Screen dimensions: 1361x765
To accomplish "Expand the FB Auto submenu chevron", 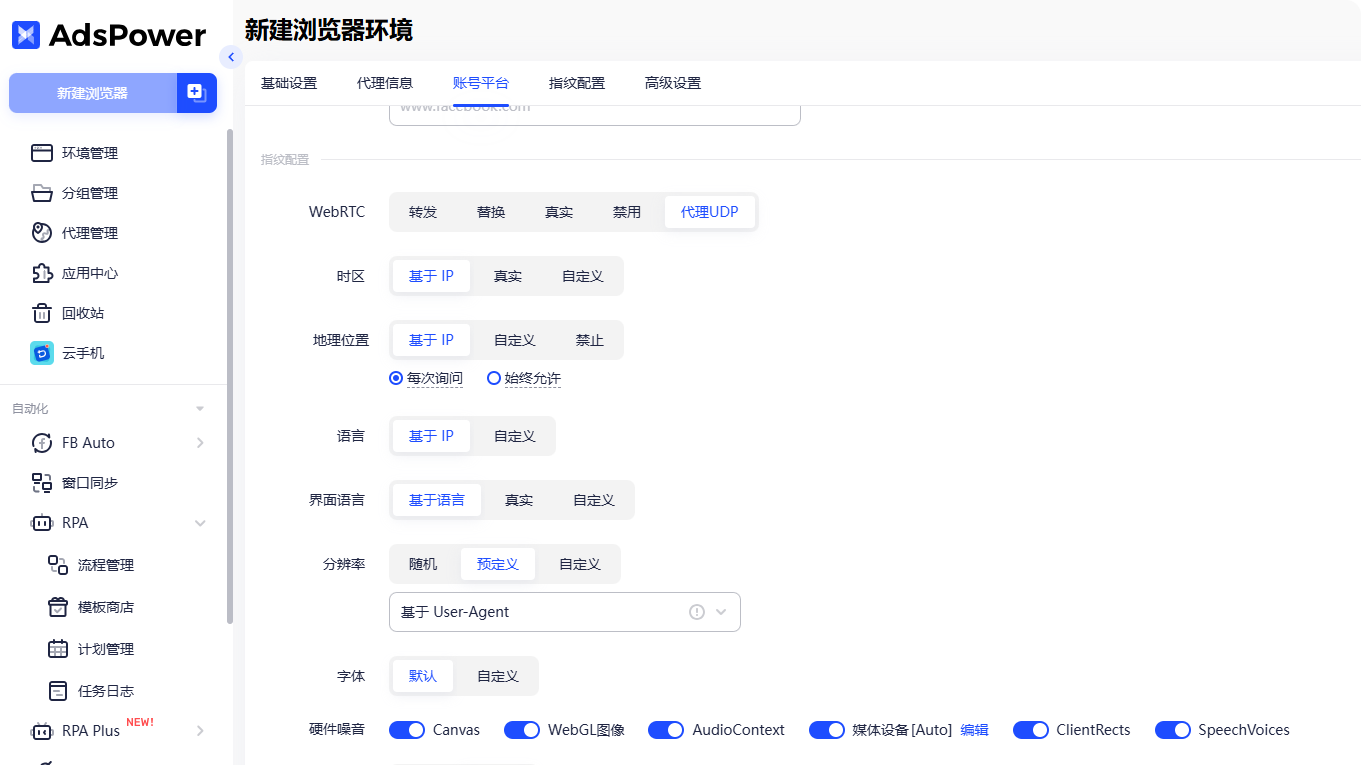I will 200,443.
